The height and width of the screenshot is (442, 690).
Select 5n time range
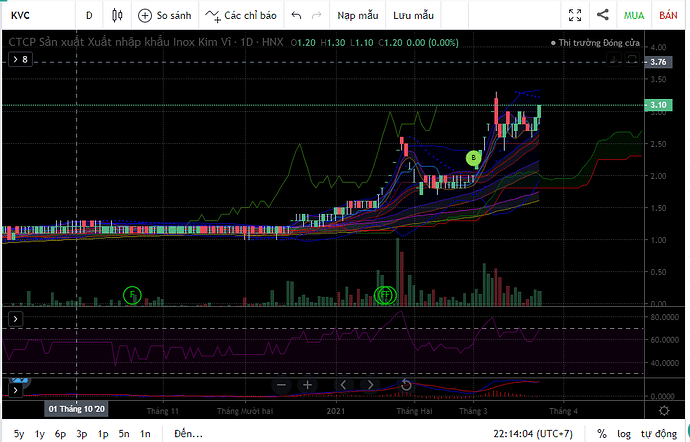click(124, 434)
